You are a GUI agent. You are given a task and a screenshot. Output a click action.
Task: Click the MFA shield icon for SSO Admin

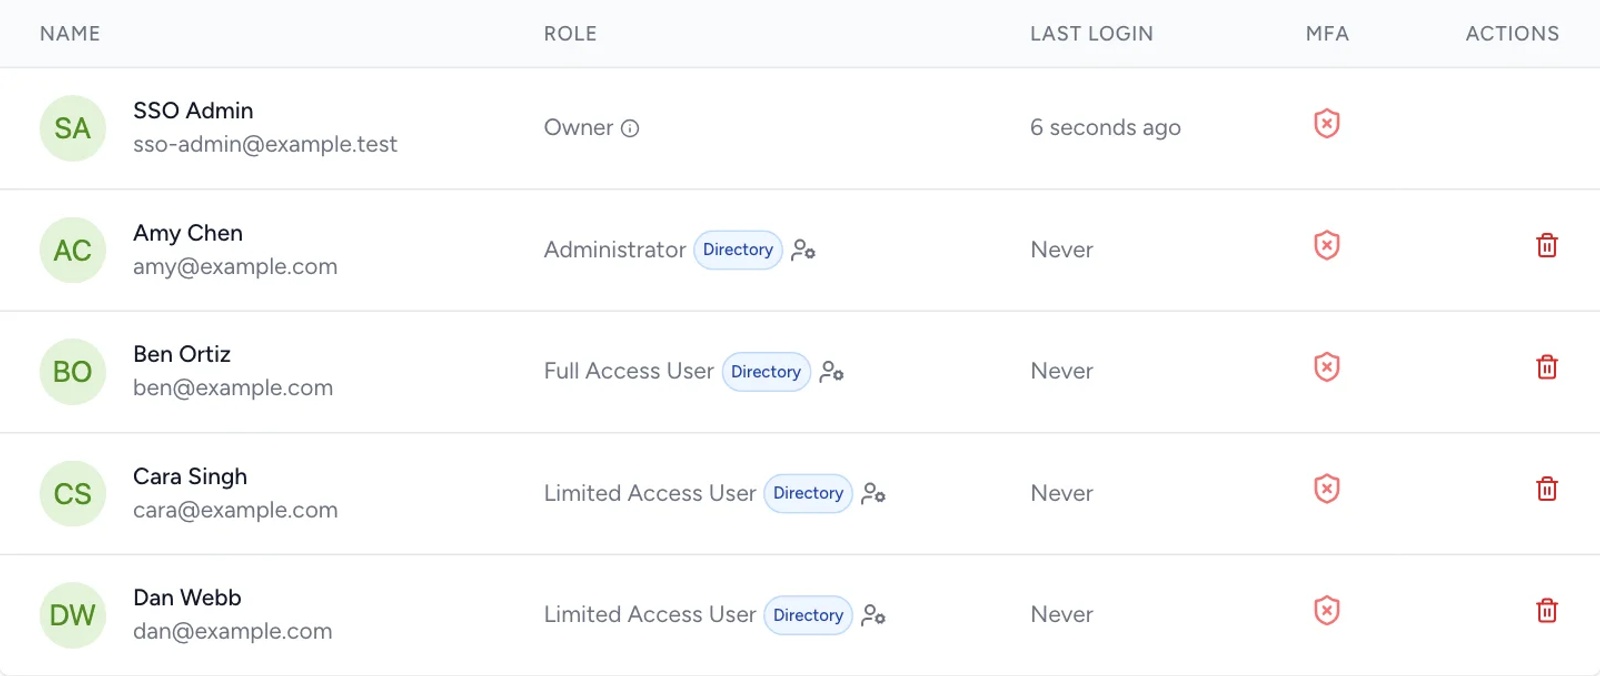(x=1327, y=124)
